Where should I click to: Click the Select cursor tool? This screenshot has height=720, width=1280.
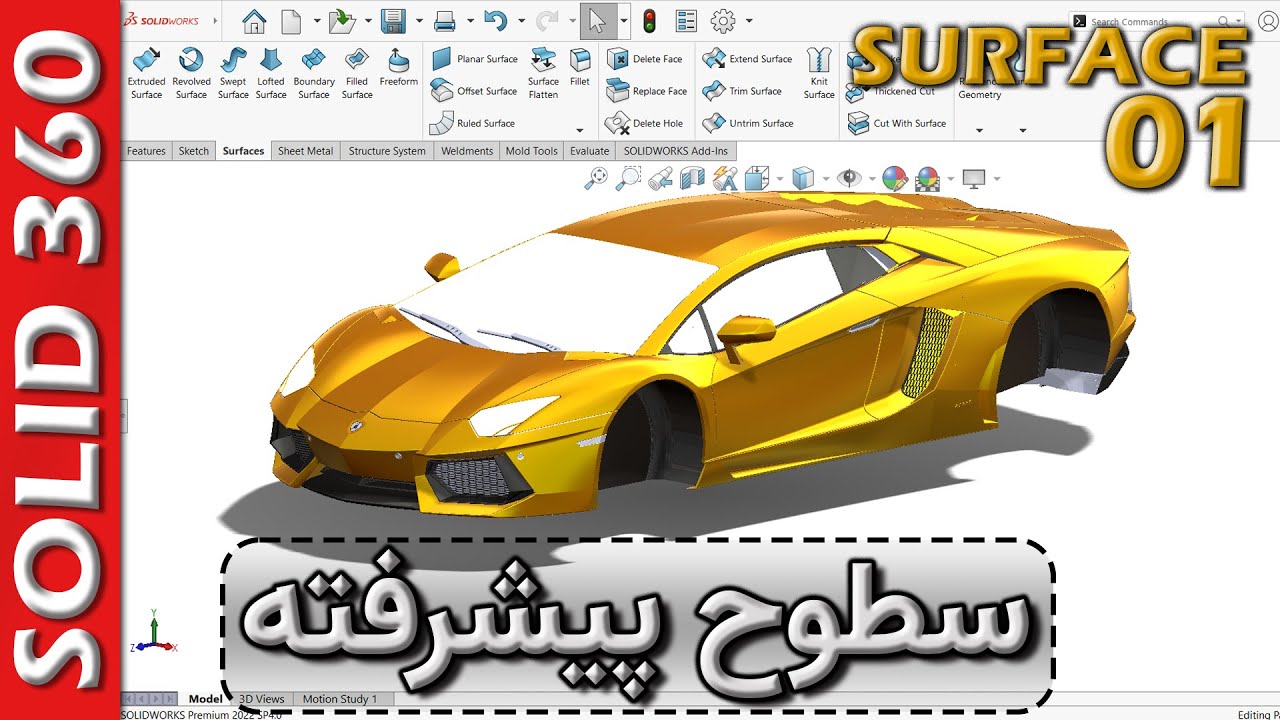(598, 20)
